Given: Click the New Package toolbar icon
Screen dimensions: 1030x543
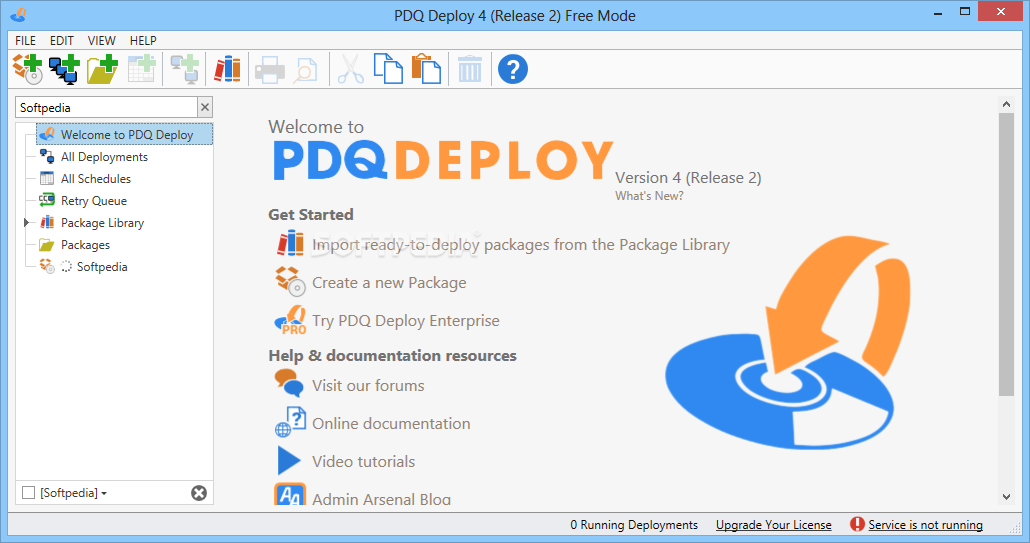Looking at the screenshot, I should (28, 69).
